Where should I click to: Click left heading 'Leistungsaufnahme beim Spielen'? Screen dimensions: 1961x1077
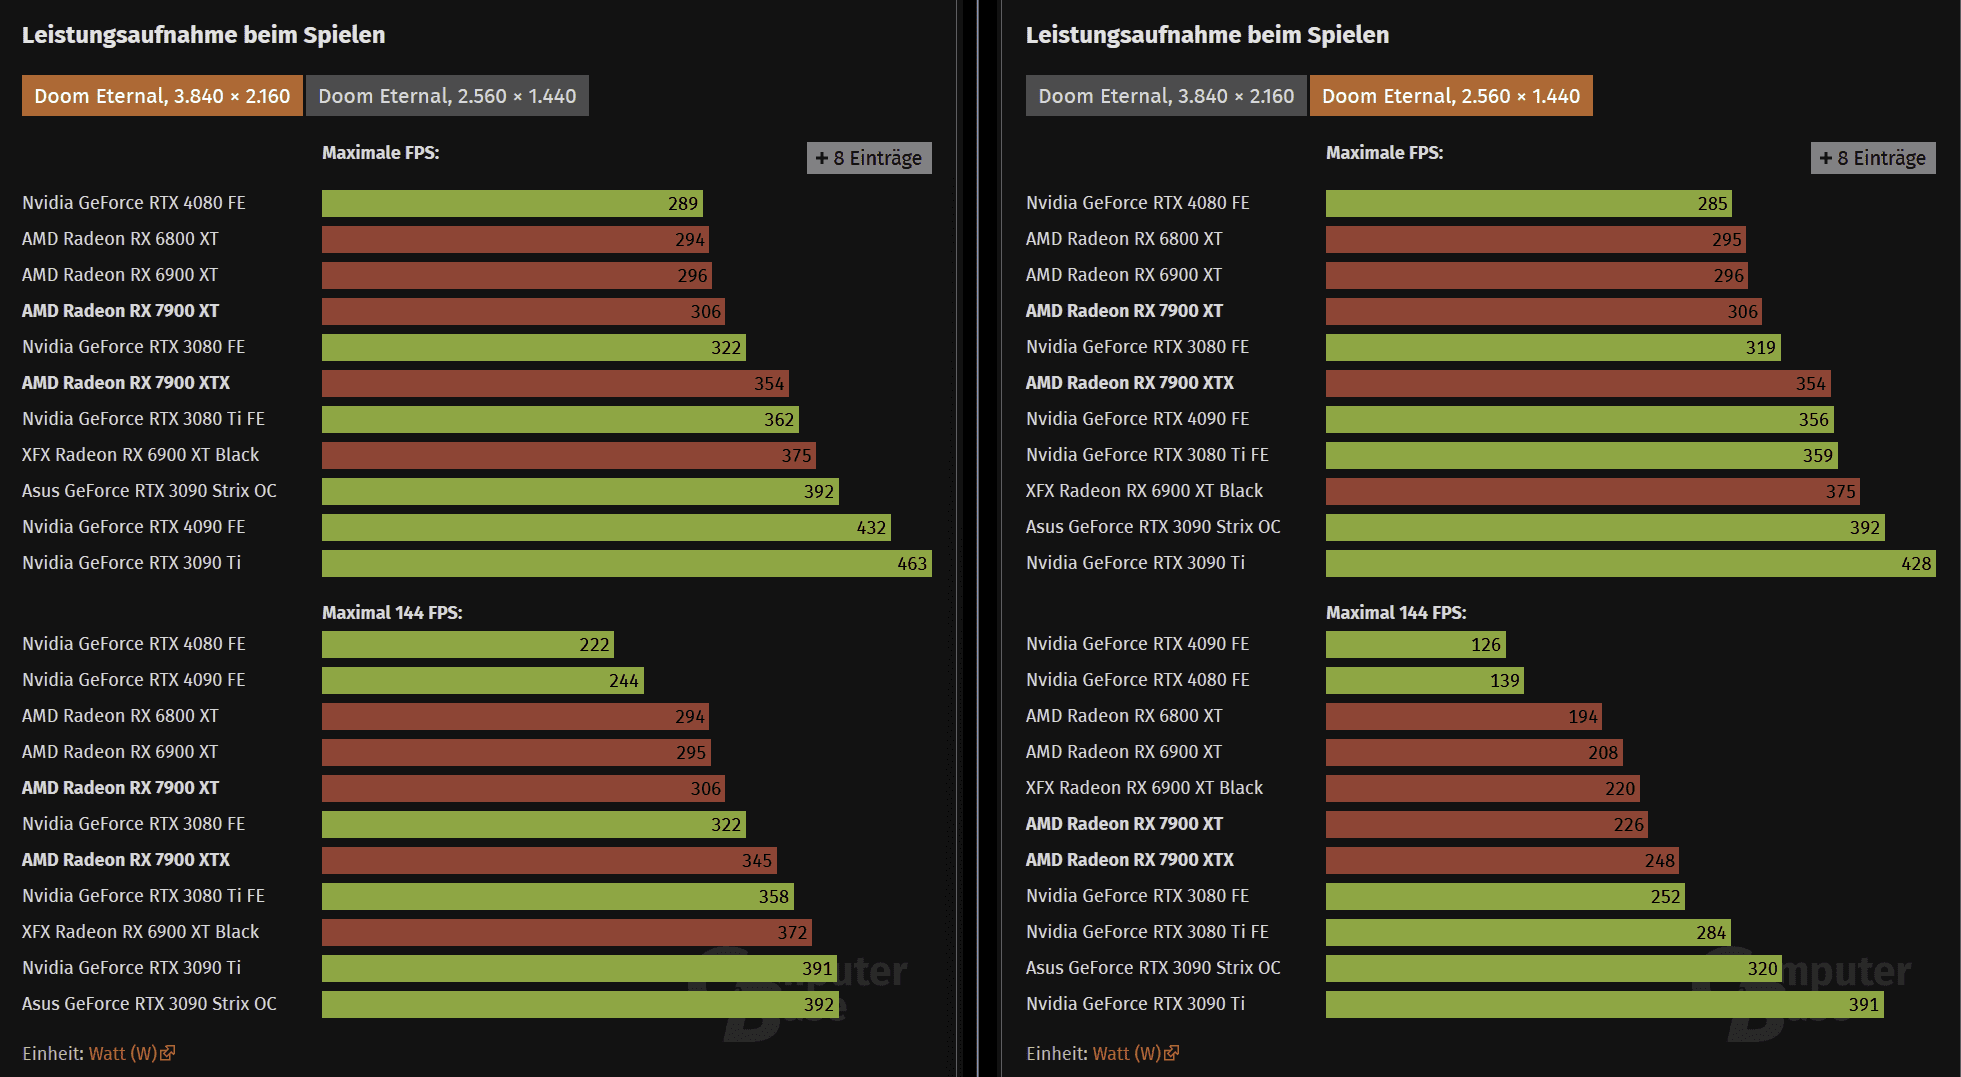click(x=204, y=35)
